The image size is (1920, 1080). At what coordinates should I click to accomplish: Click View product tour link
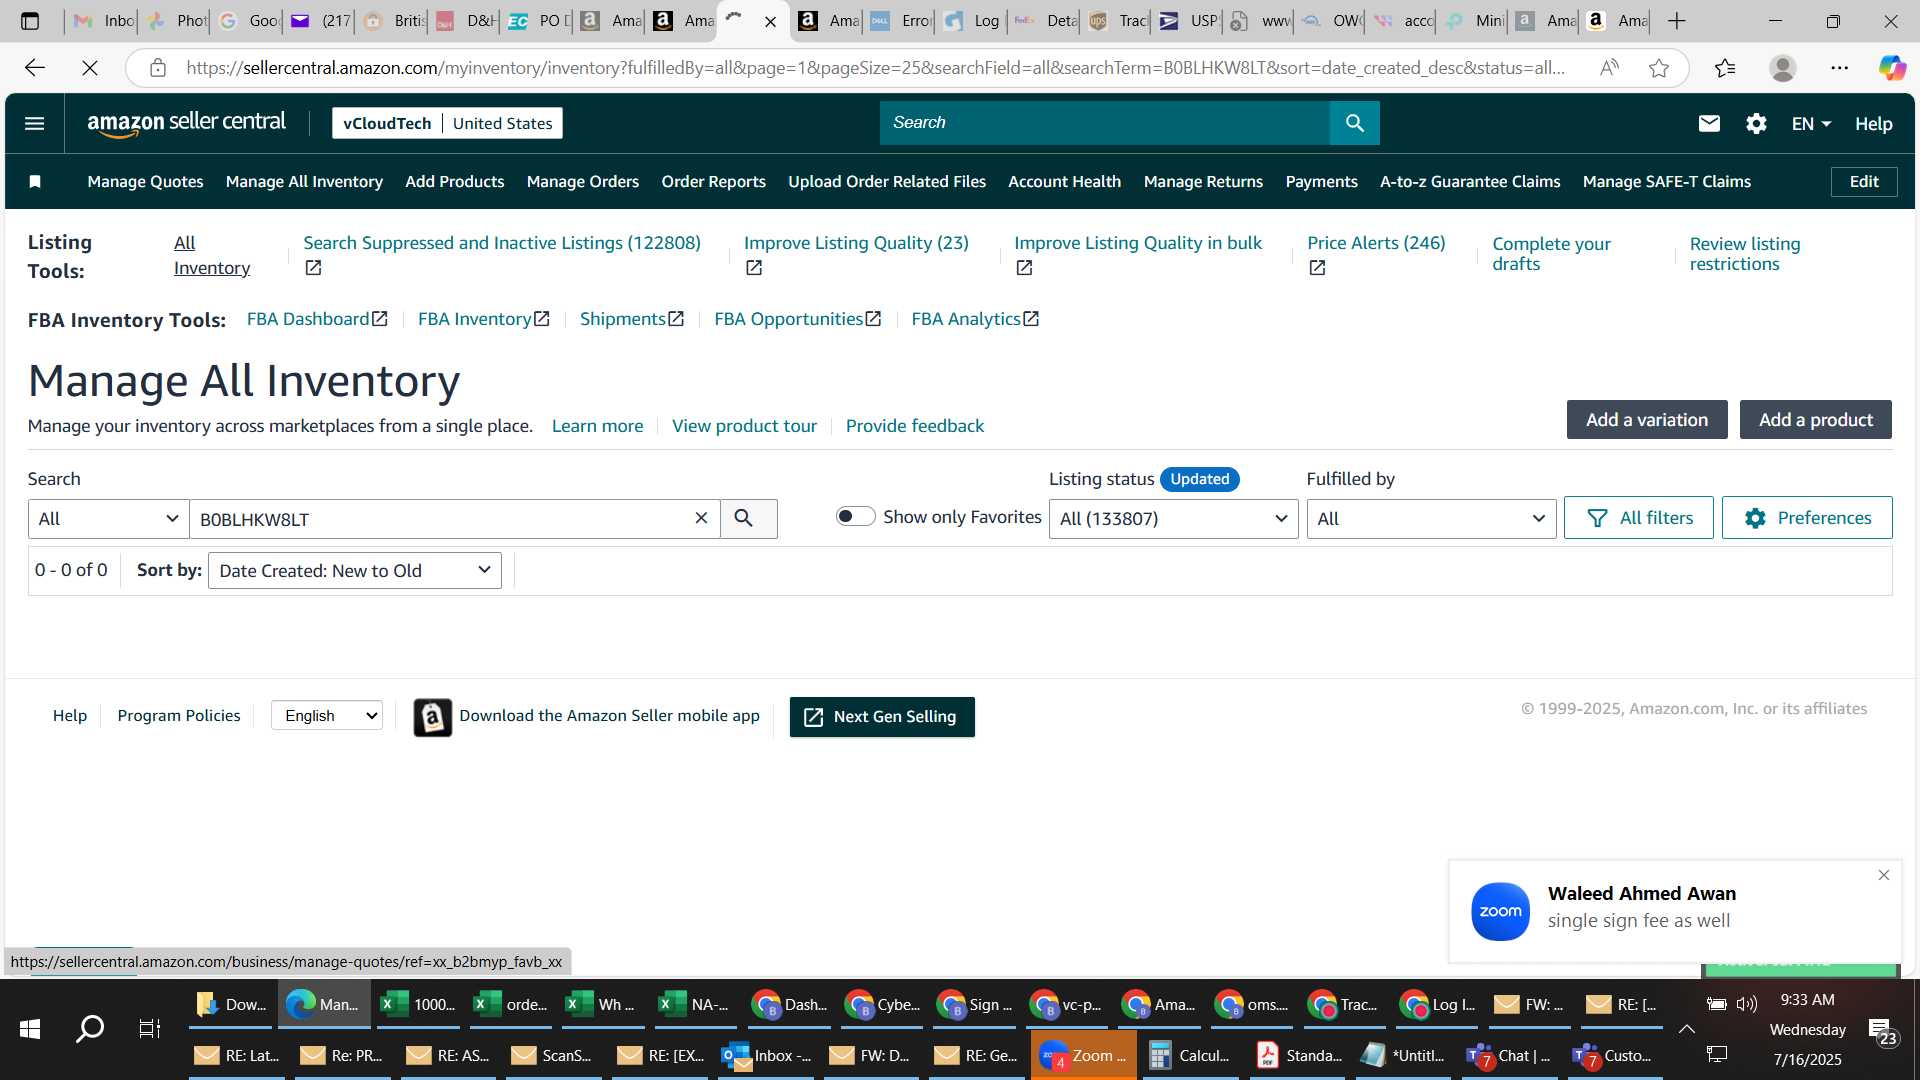coord(744,426)
